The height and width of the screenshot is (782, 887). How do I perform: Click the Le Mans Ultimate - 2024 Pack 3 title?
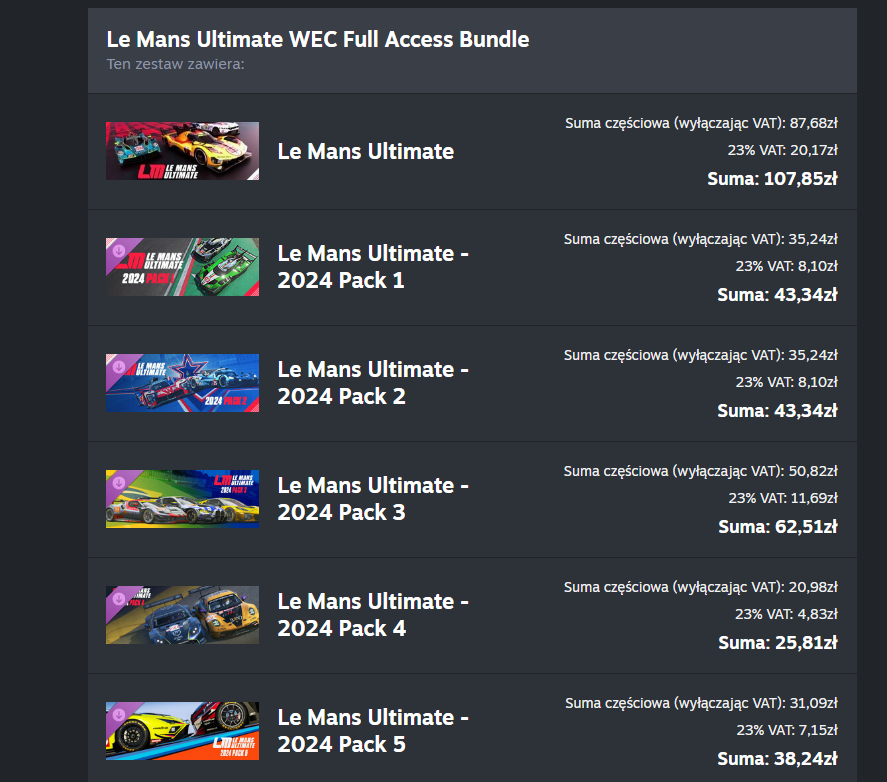coord(373,499)
